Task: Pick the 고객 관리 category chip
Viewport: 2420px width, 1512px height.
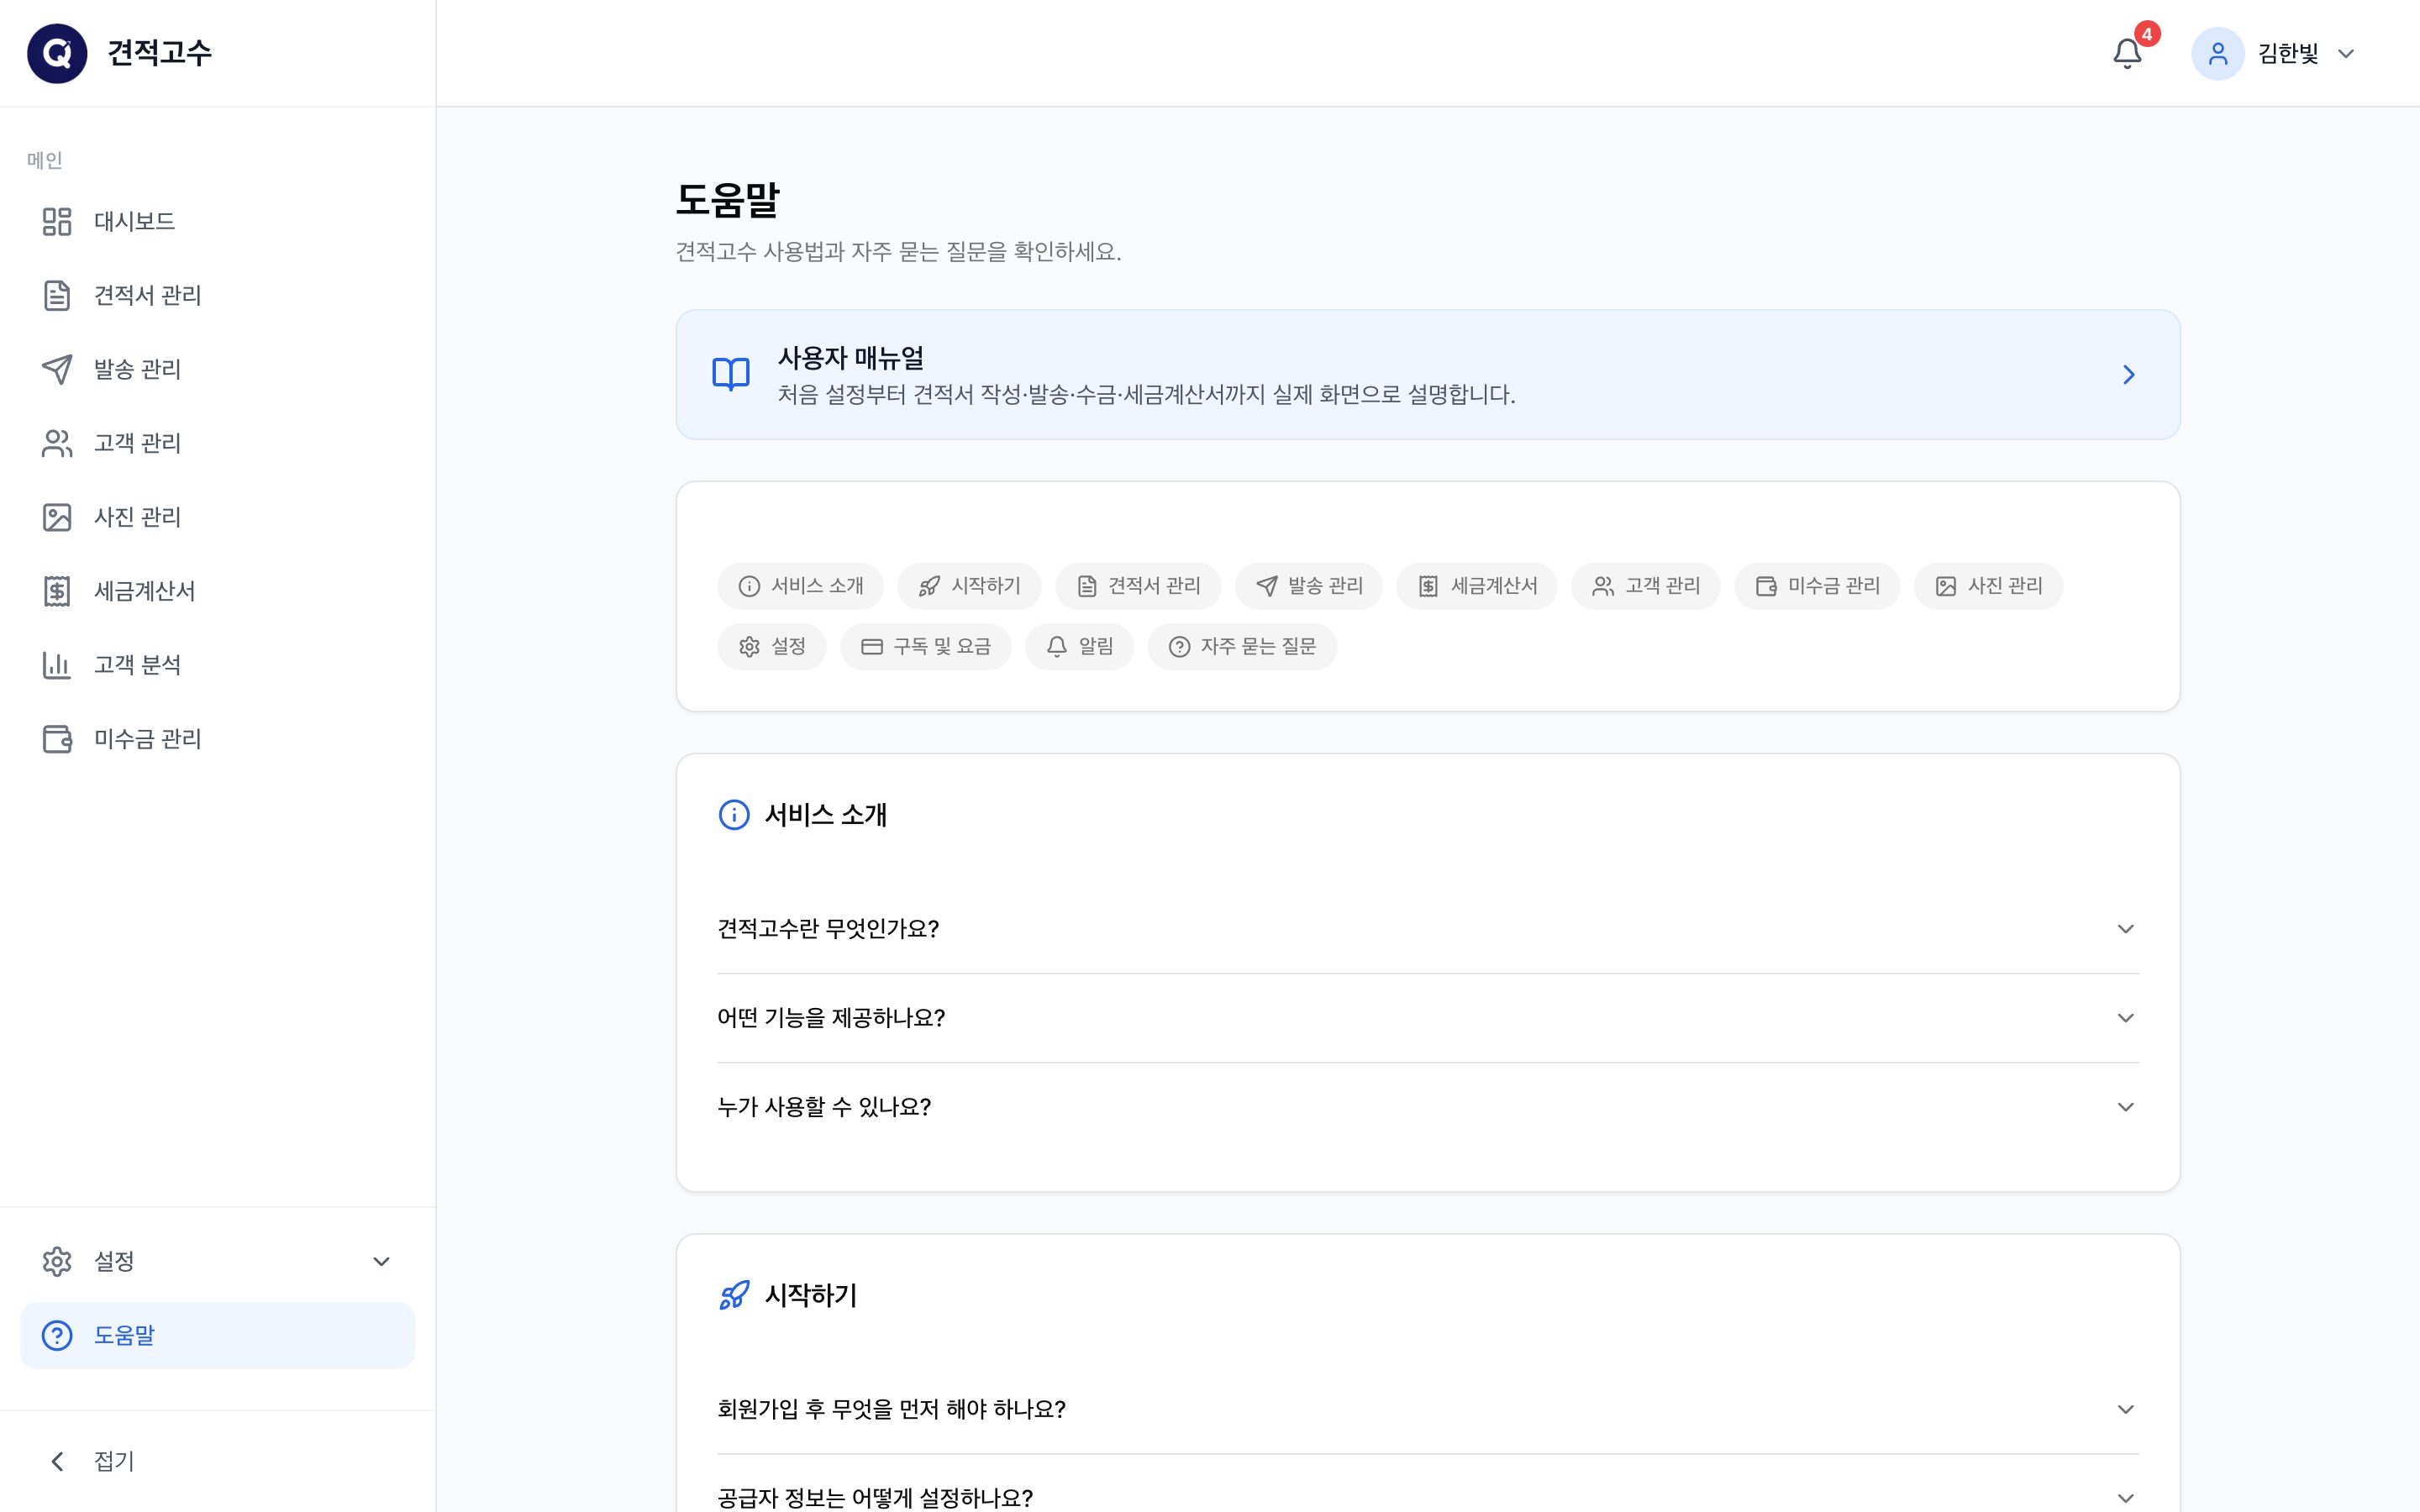Action: pyautogui.click(x=1646, y=586)
